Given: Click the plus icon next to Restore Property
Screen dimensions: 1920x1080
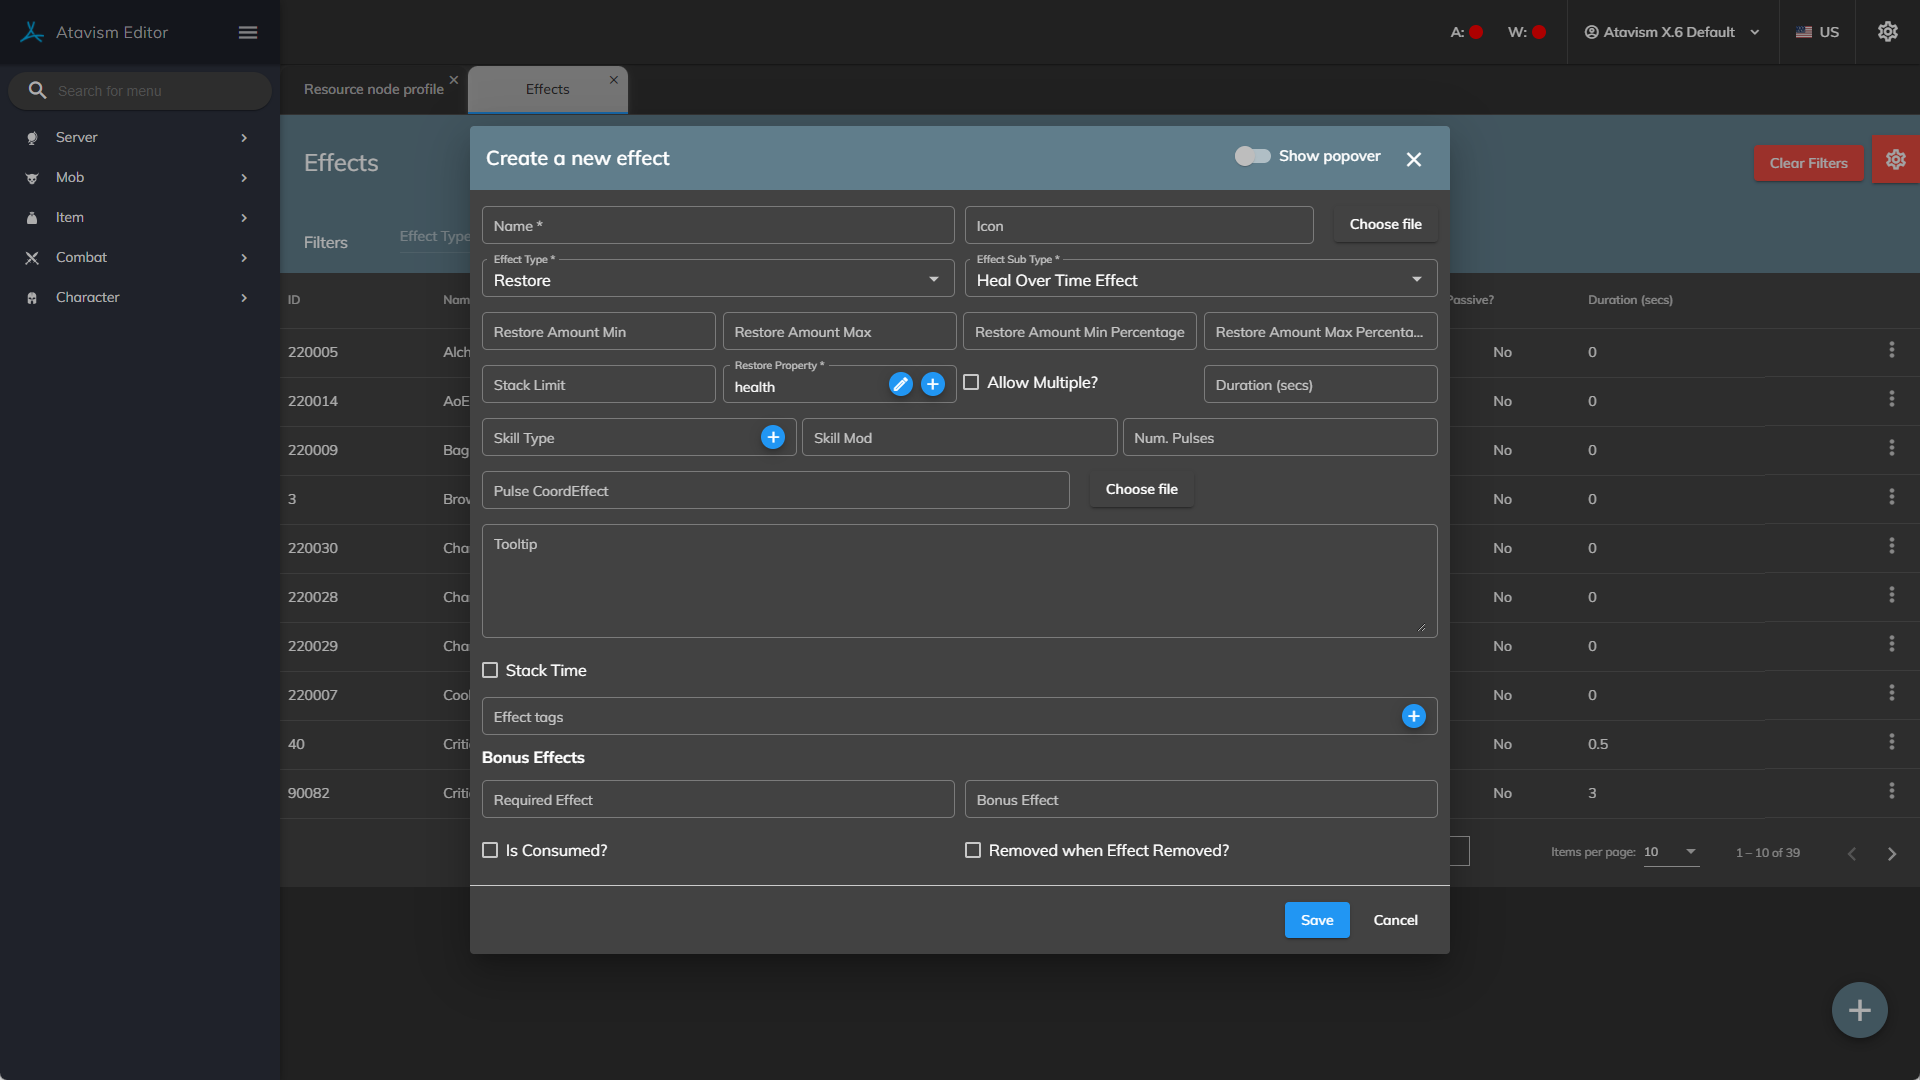Looking at the screenshot, I should (x=933, y=384).
